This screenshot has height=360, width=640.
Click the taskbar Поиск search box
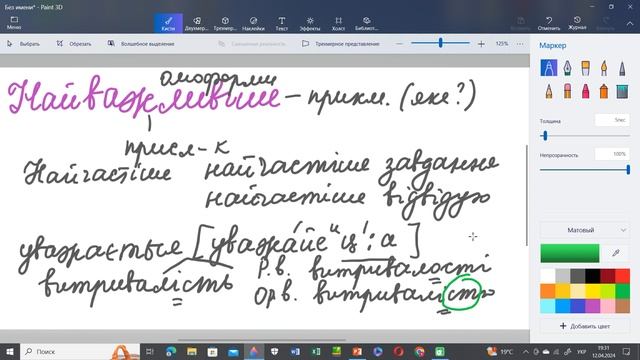(x=80, y=351)
